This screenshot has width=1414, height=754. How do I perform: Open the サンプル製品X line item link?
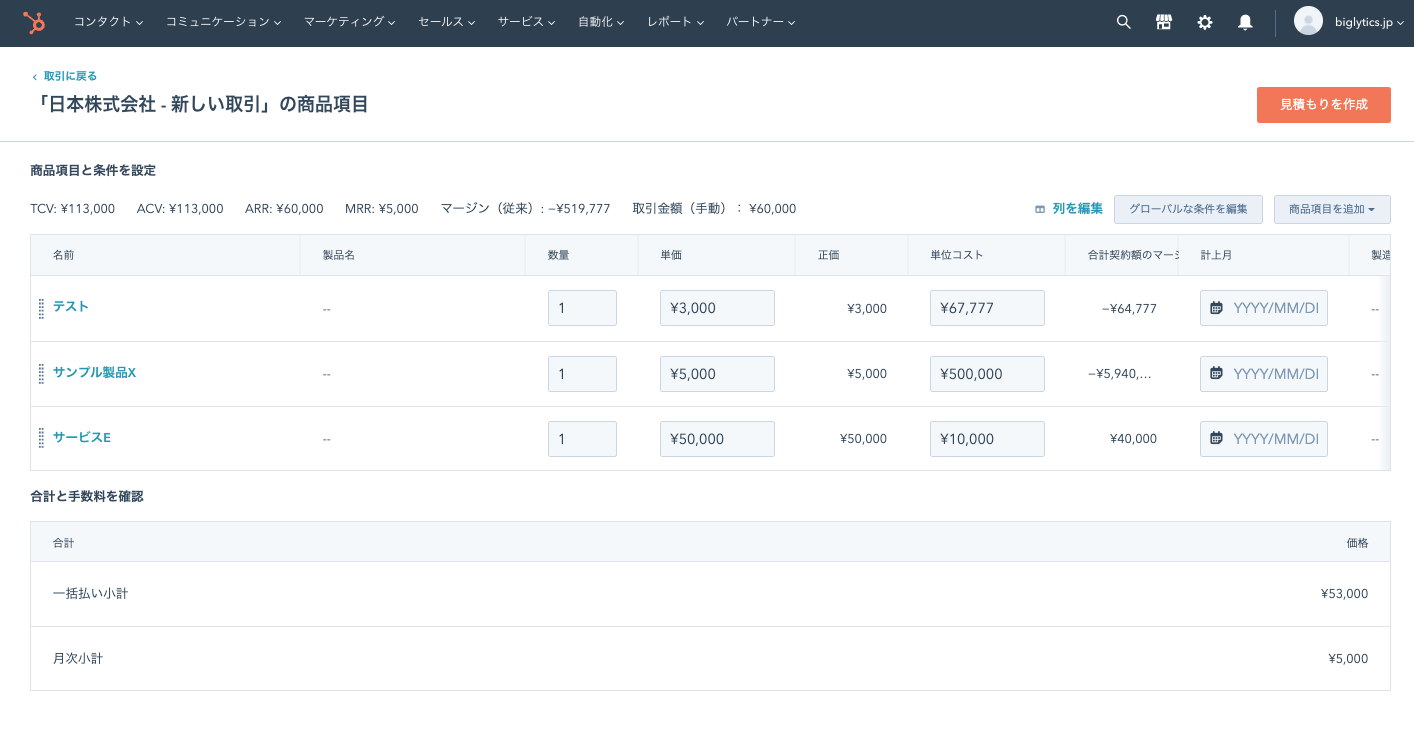coord(94,372)
